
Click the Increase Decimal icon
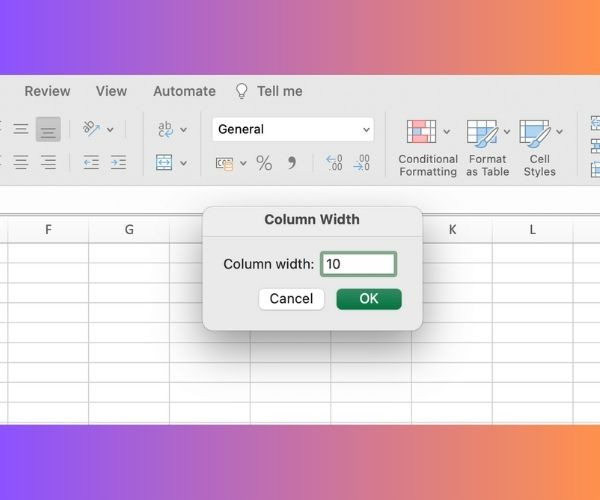(x=334, y=163)
